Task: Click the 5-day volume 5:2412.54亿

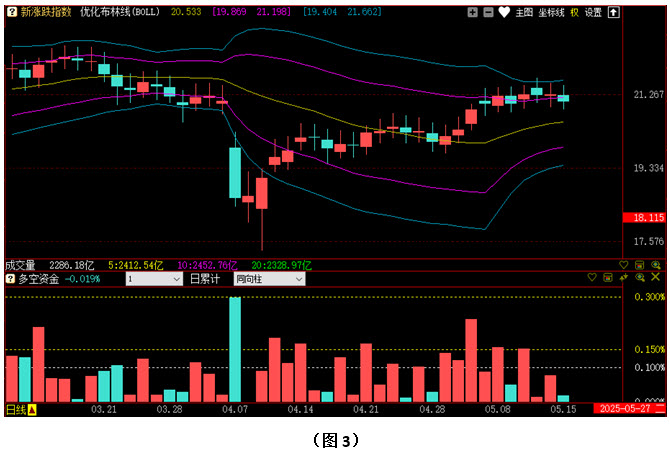Action: [135, 265]
